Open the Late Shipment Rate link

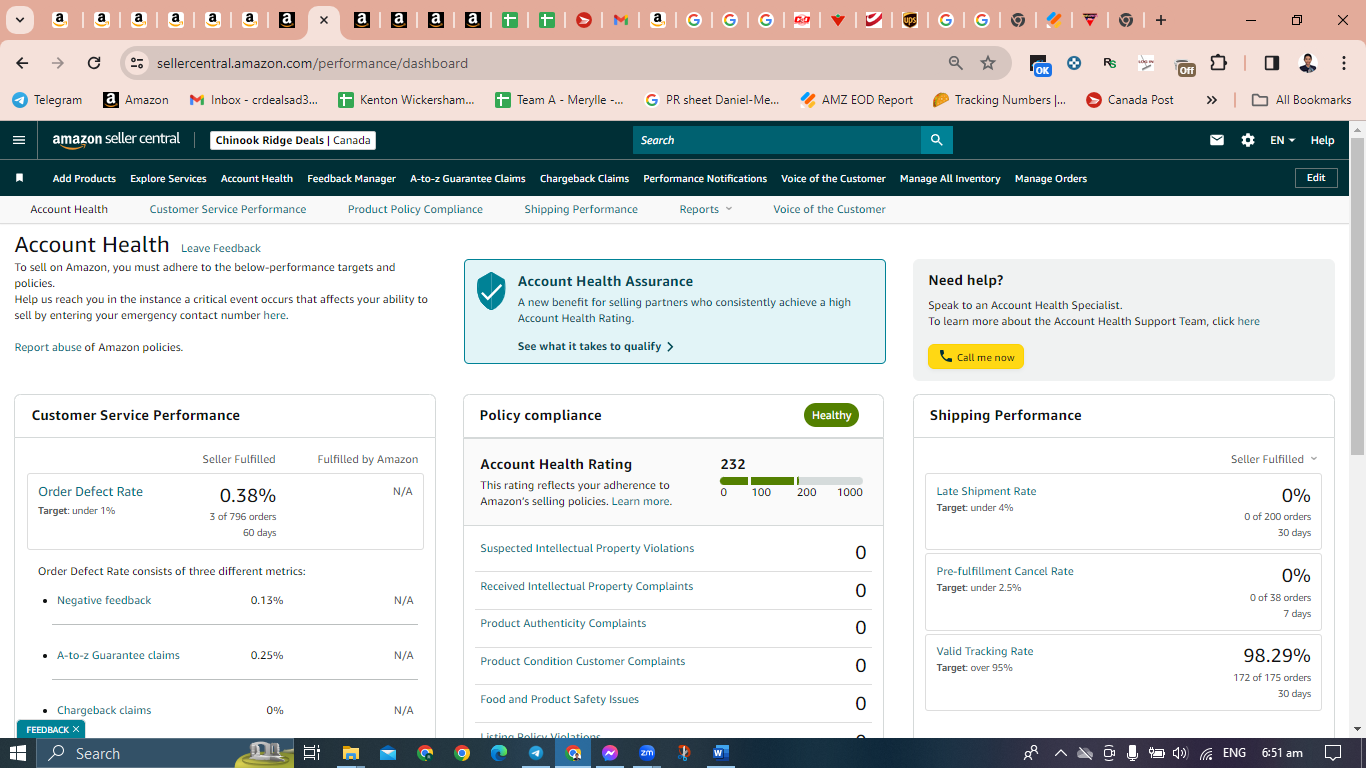pyautogui.click(x=986, y=491)
